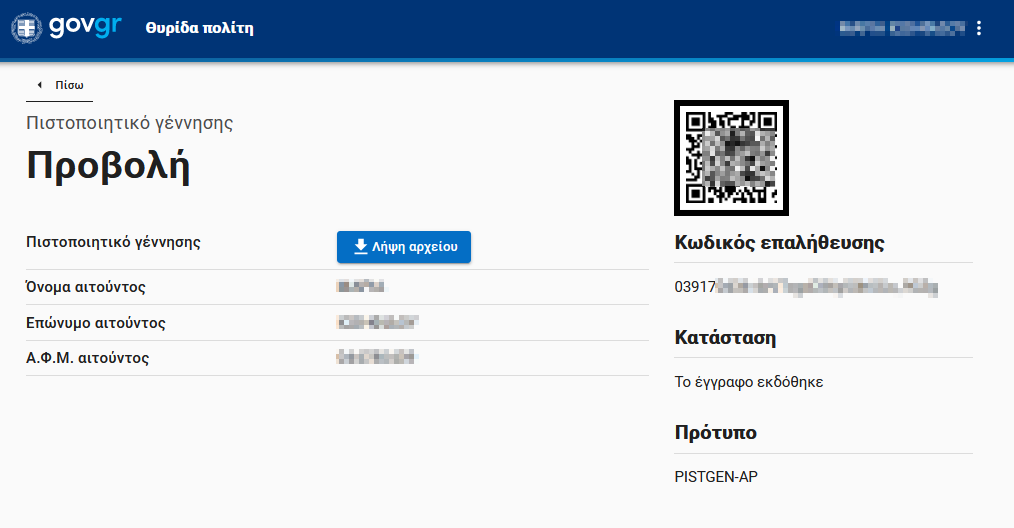1014x528 pixels.
Task: Click the QR code image
Action: pyautogui.click(x=731, y=157)
